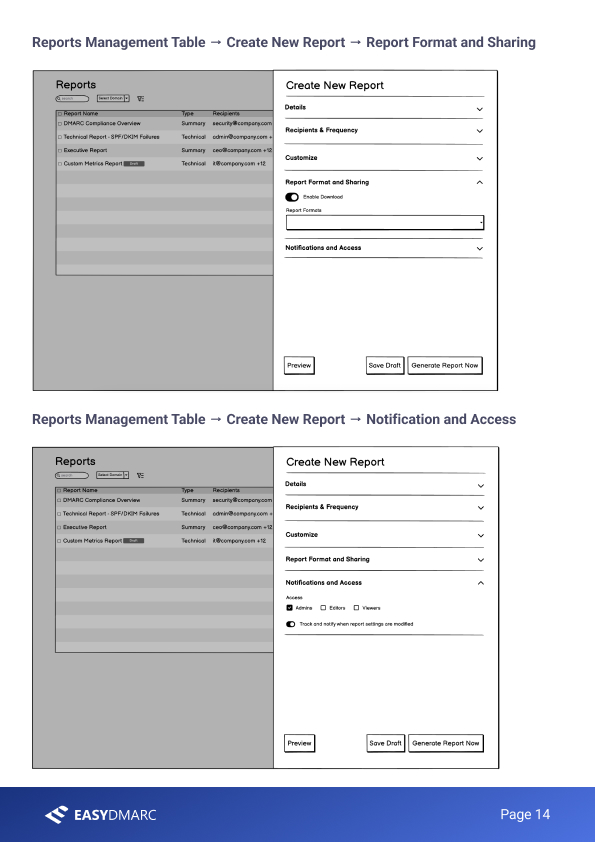This screenshot has width=595, height=842.
Task: Uncheck the Admins access checkbox
Action: coord(289,608)
